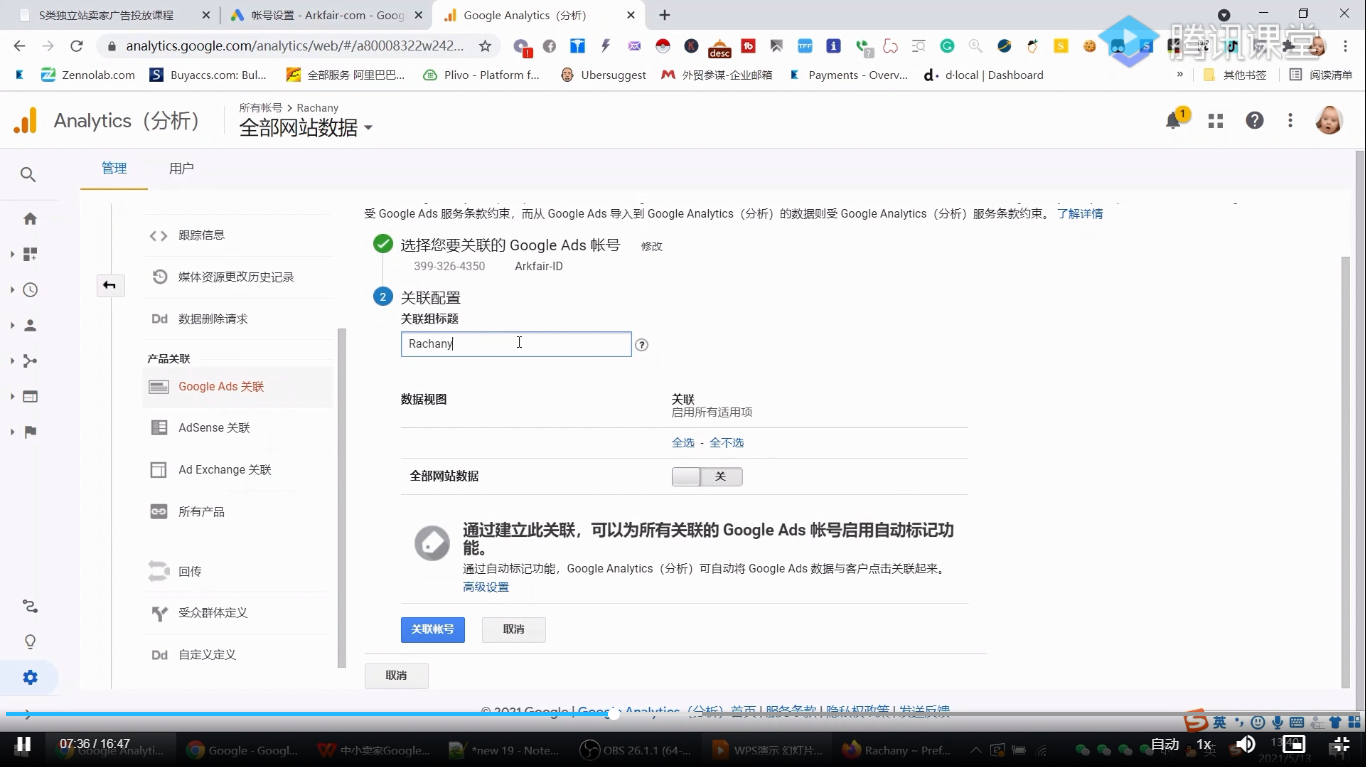This screenshot has height=767, width=1366.
Task: Select the Audience person icon in sidebar
Action: [x=30, y=323]
